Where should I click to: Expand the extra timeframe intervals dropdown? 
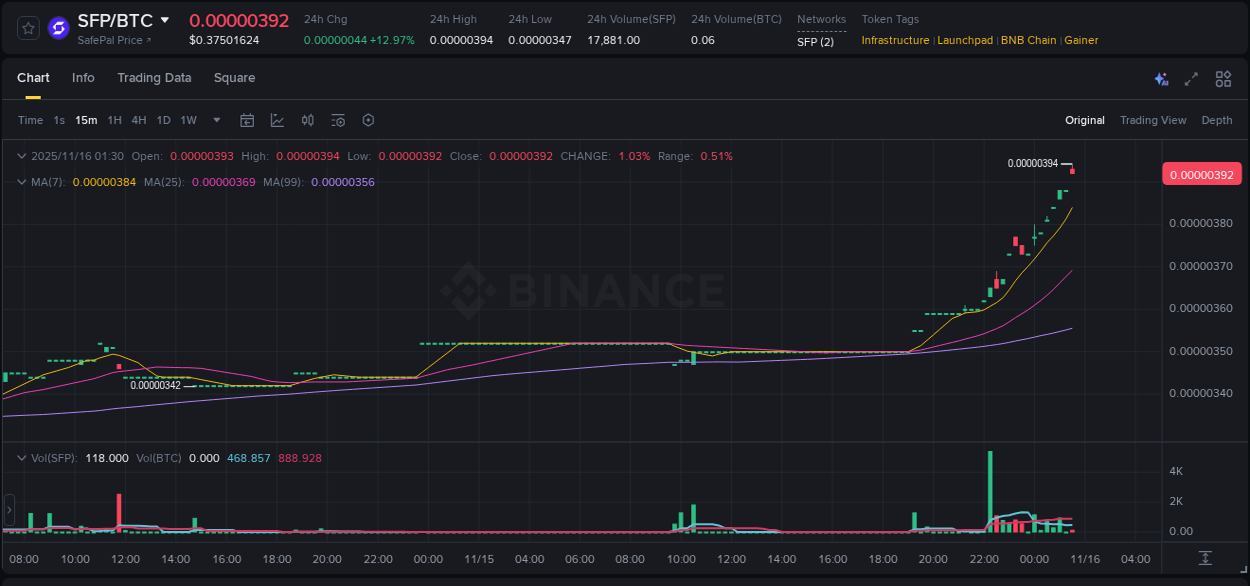coord(215,120)
